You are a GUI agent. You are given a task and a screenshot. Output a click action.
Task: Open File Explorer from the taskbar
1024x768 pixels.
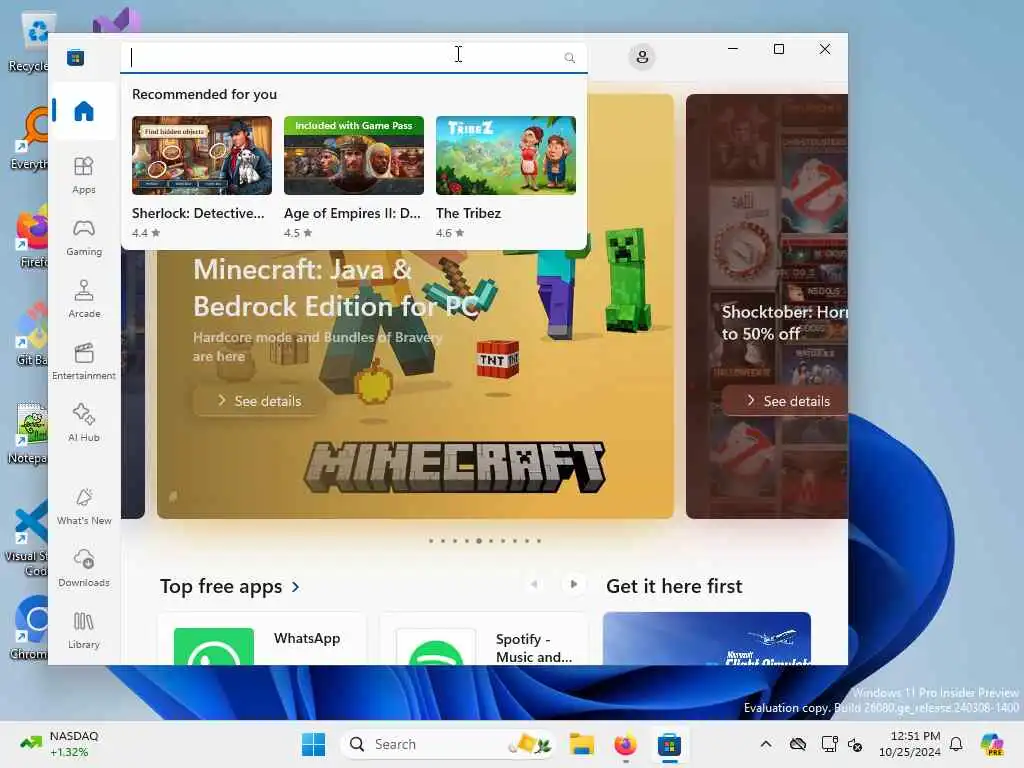(581, 744)
